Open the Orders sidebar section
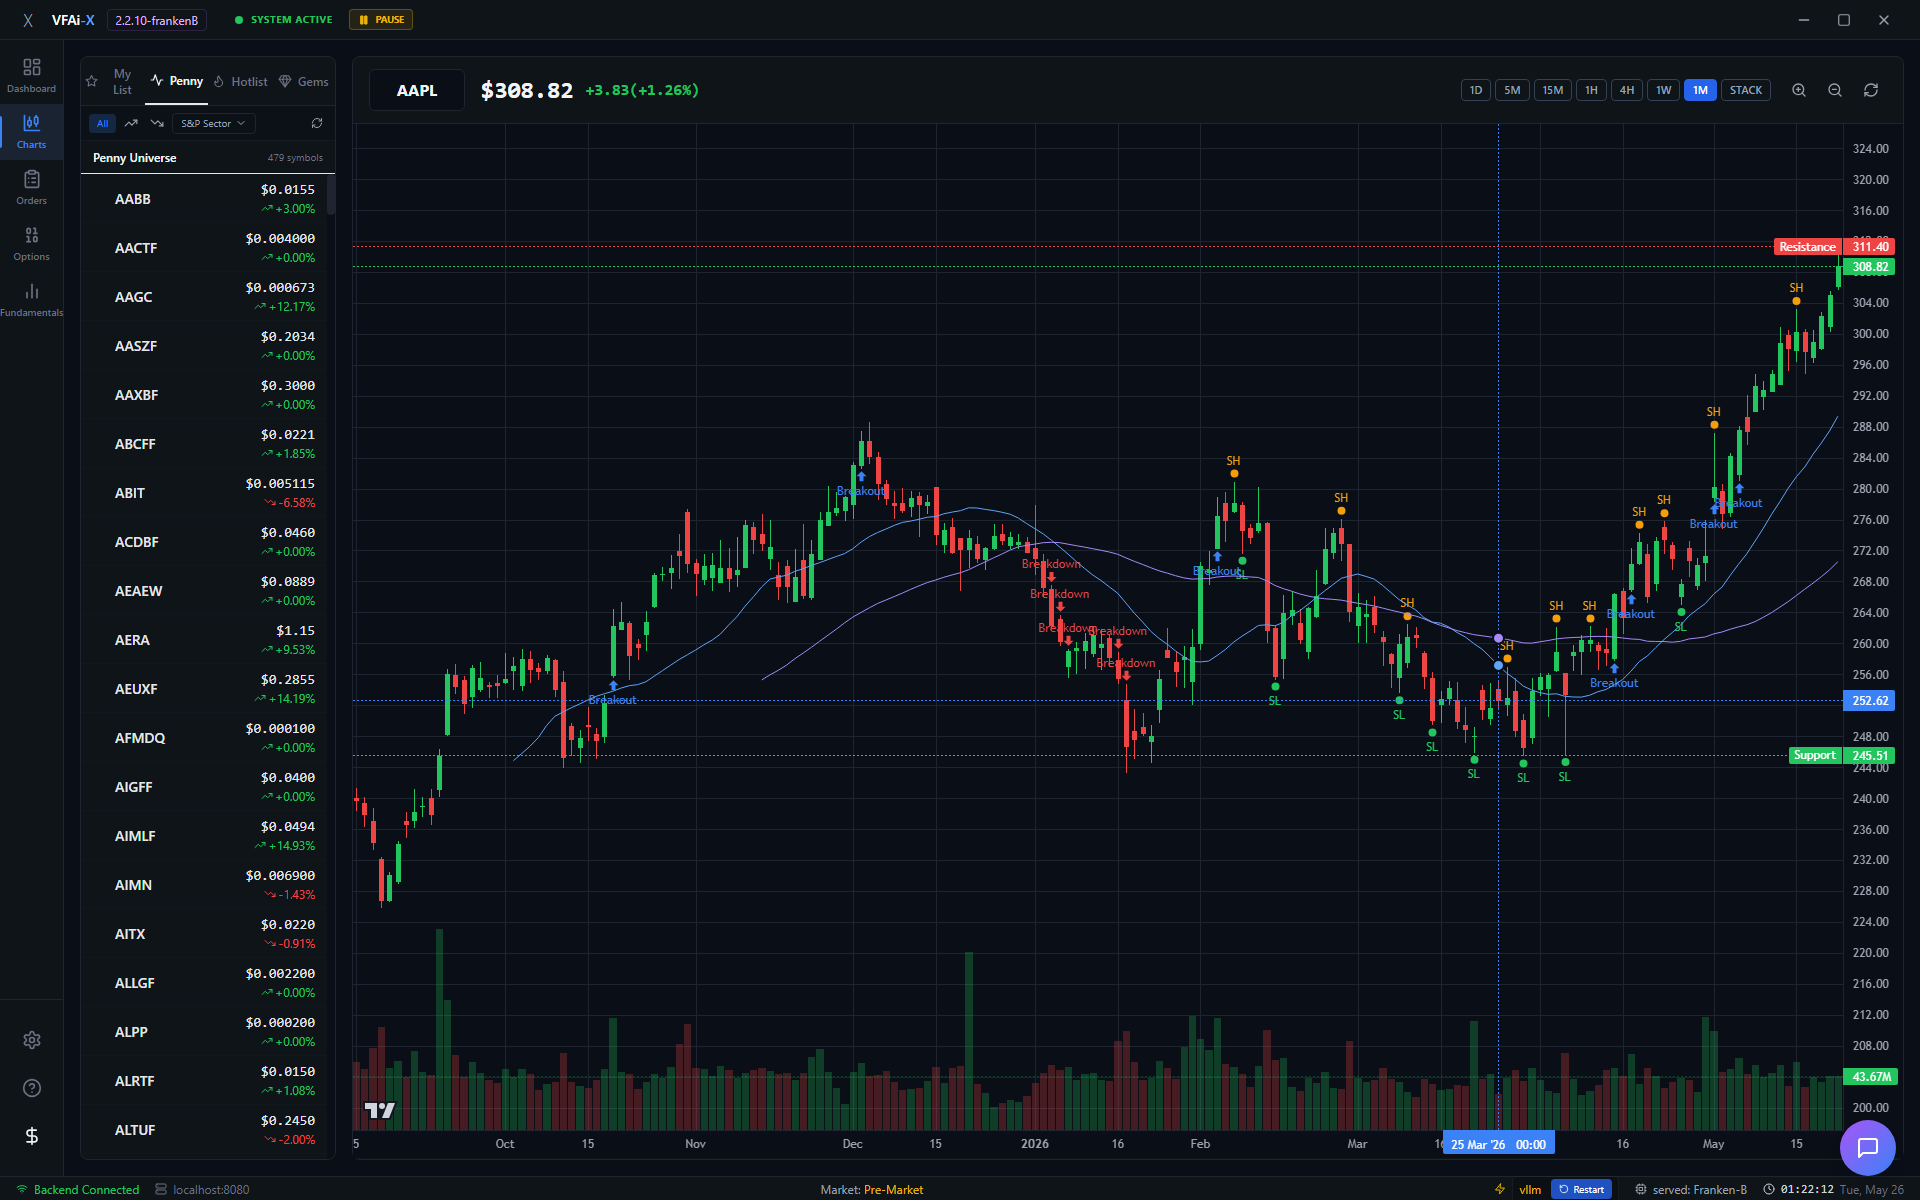The image size is (1920, 1200). [31, 188]
